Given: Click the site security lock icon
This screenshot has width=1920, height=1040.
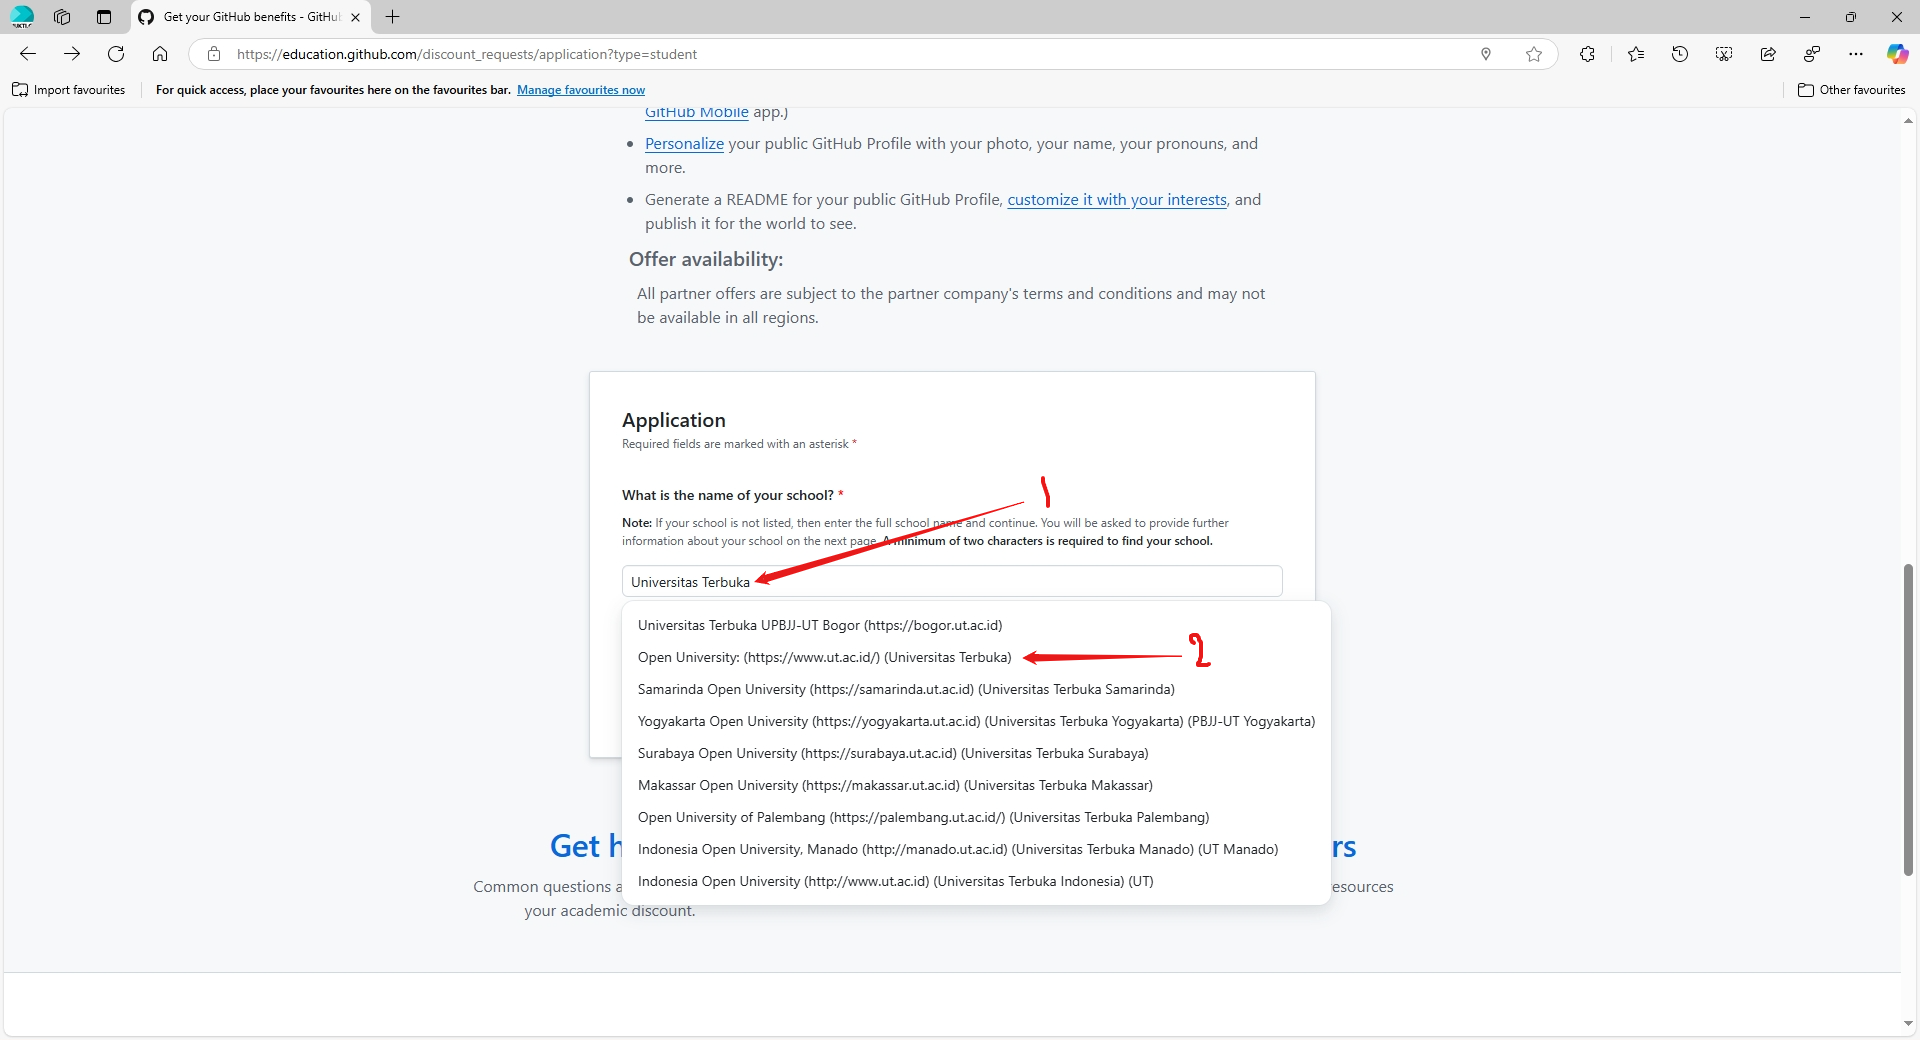Looking at the screenshot, I should tap(214, 54).
